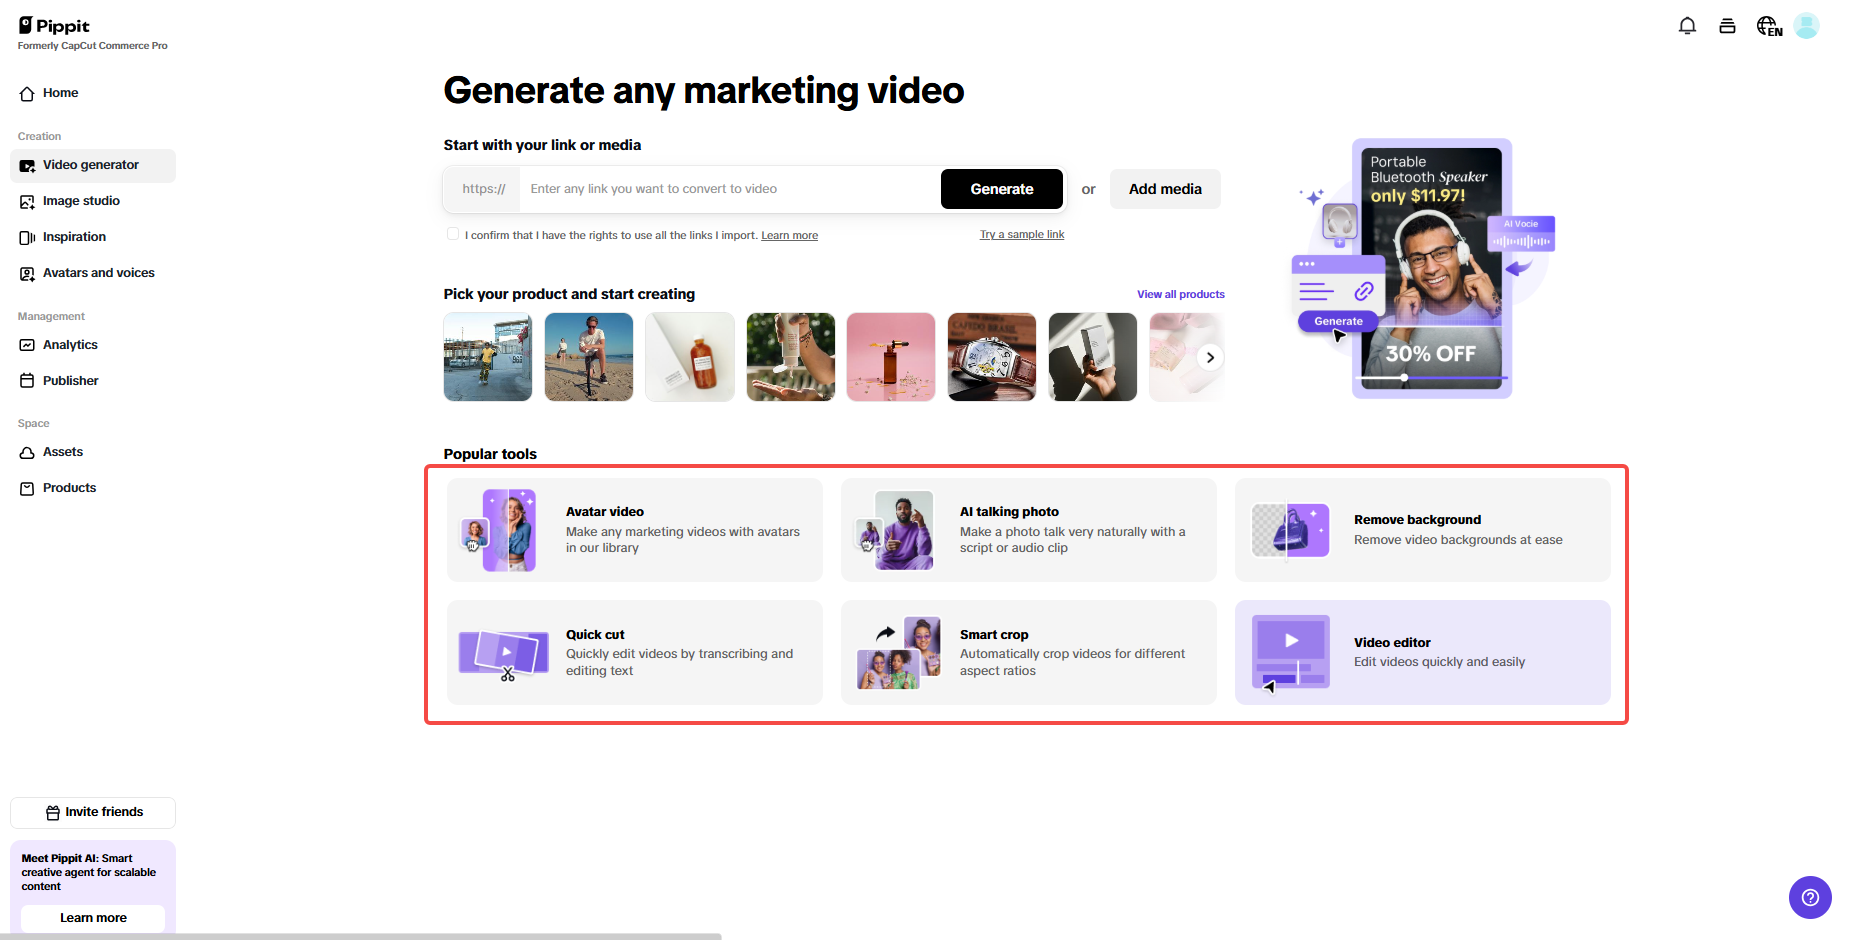The height and width of the screenshot is (940, 1856).
Task: Open the help widget
Action: tap(1810, 897)
